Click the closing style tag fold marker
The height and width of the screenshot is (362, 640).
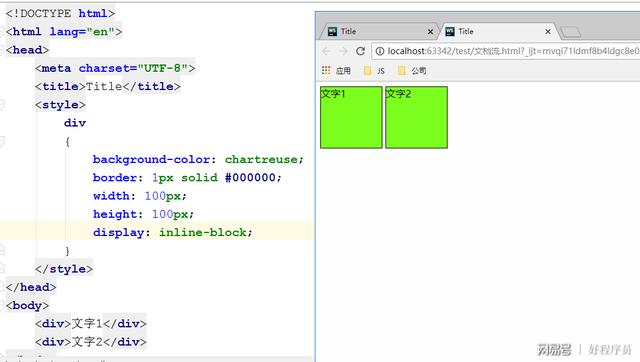click(x=2, y=269)
